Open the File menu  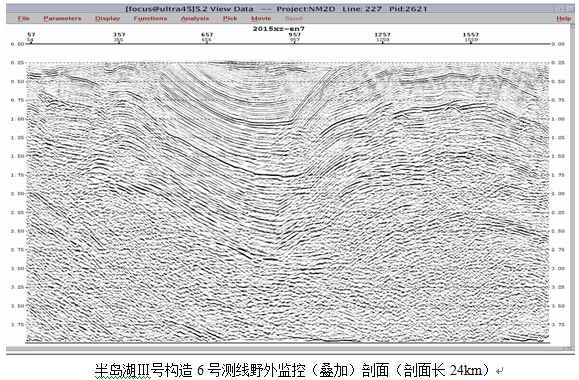point(23,18)
